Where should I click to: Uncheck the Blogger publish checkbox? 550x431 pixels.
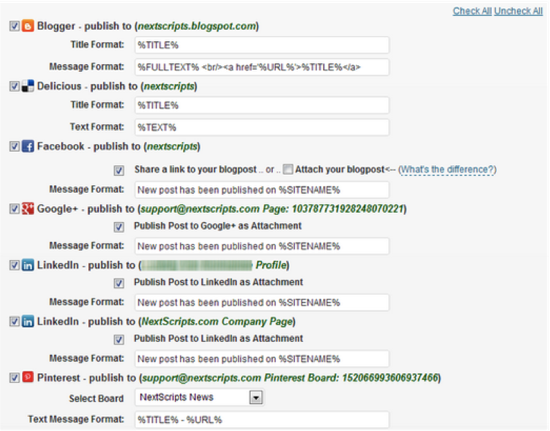pyautogui.click(x=14, y=26)
